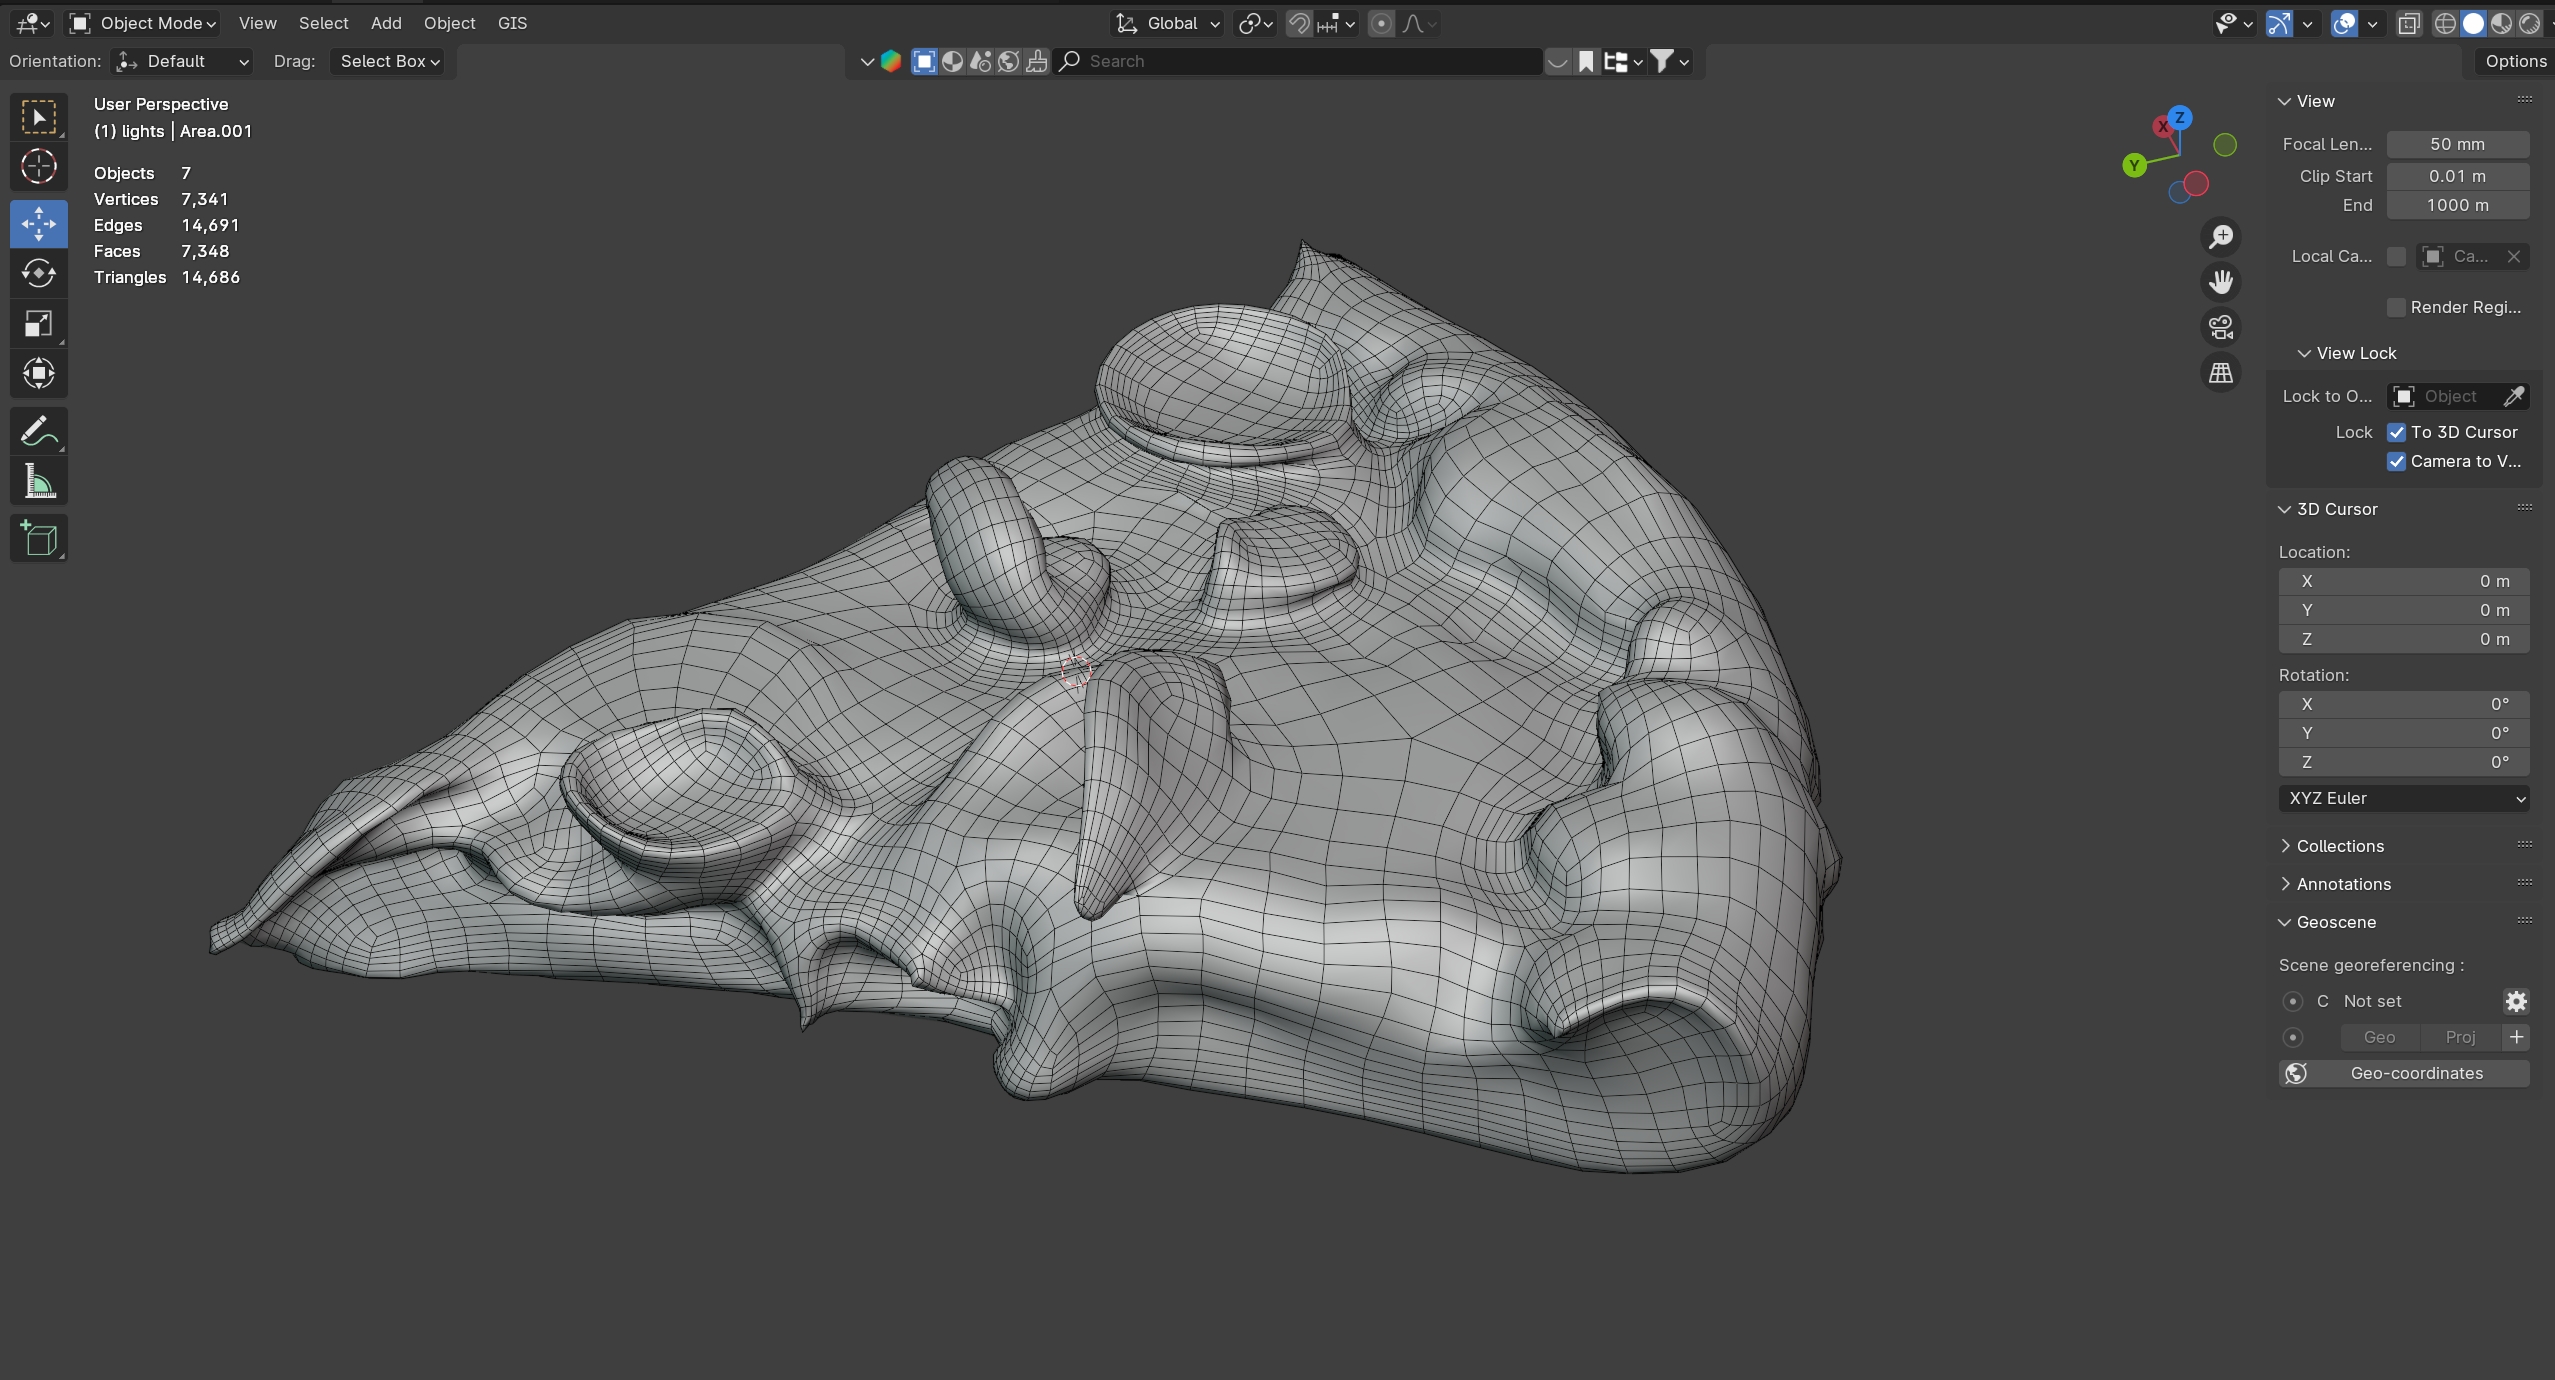Select the Scale tool
Viewport: 2555px width, 1380px height.
click(38, 324)
